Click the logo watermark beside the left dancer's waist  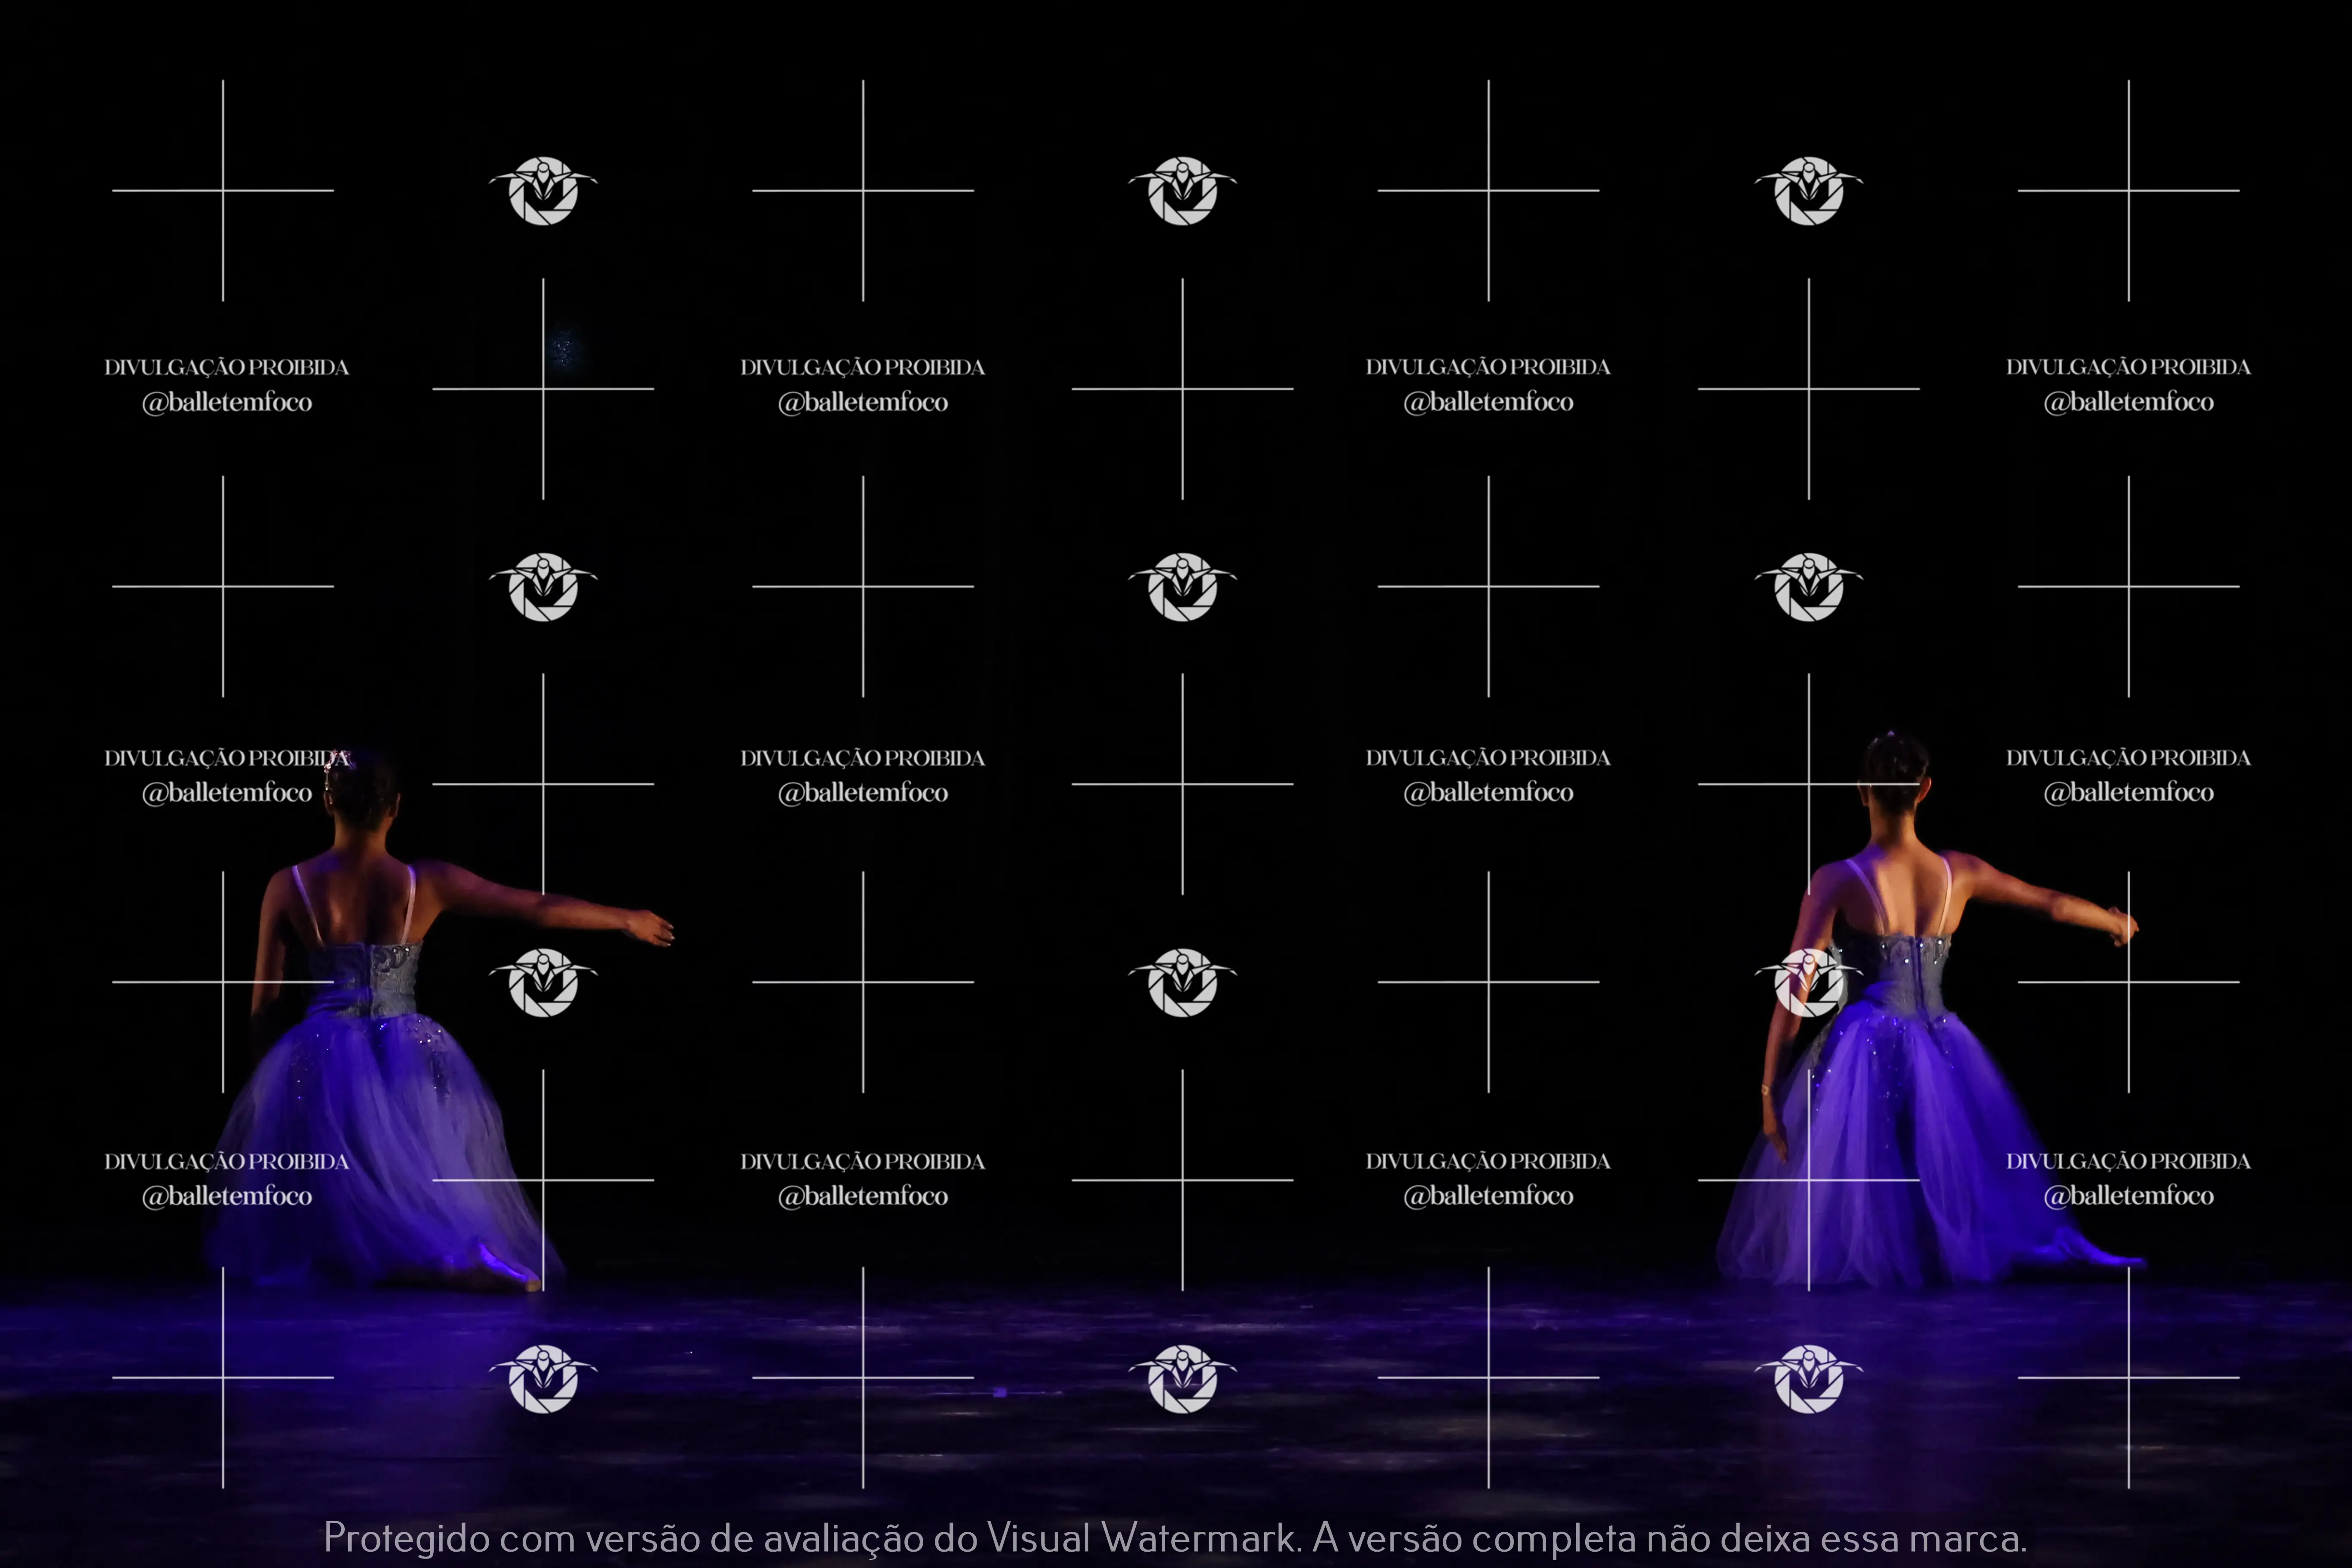click(x=543, y=982)
